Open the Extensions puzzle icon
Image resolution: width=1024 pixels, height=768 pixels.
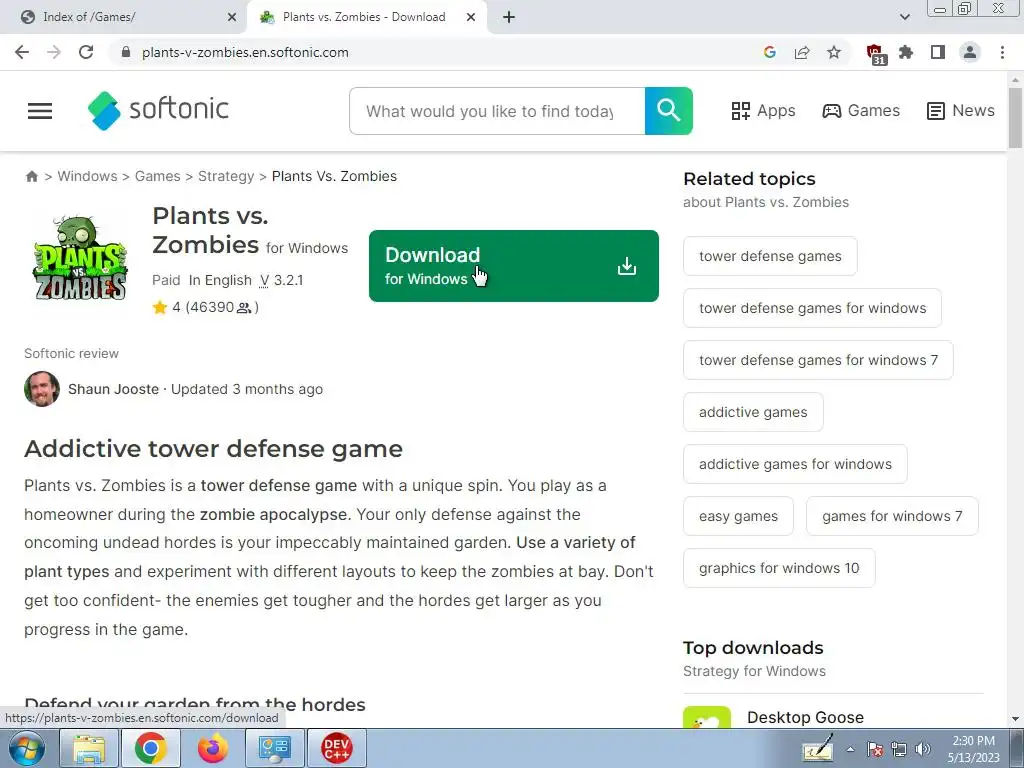(x=906, y=52)
